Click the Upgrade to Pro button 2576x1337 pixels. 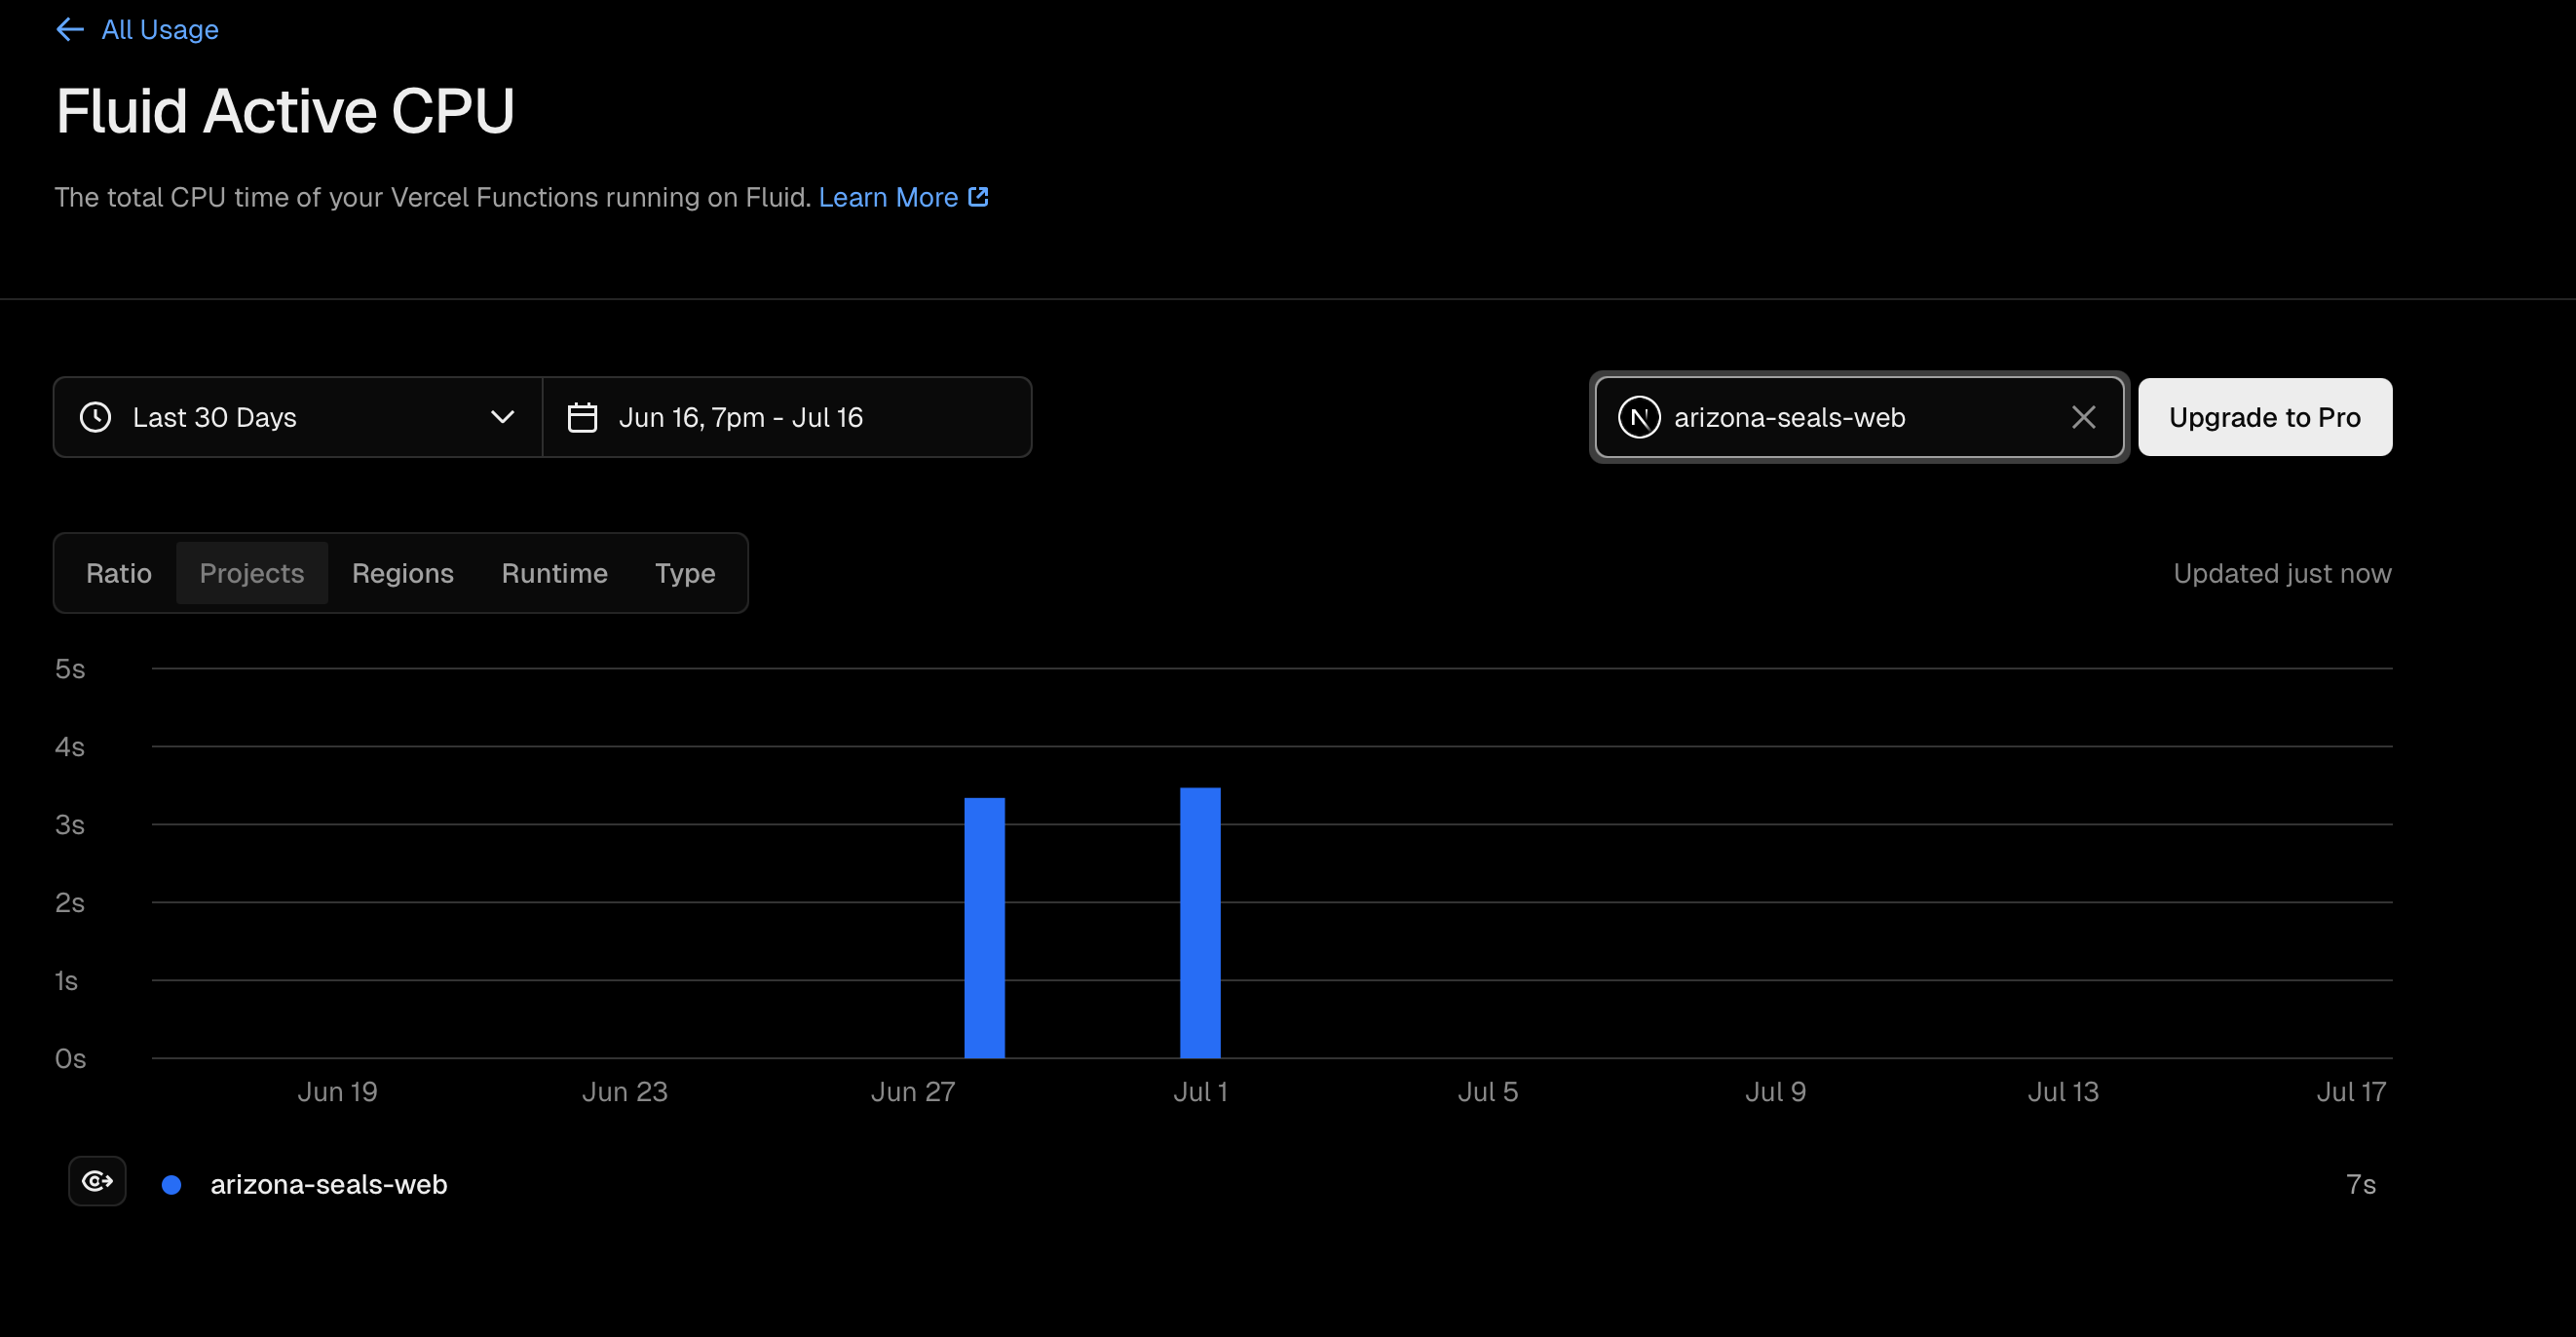coord(2265,417)
